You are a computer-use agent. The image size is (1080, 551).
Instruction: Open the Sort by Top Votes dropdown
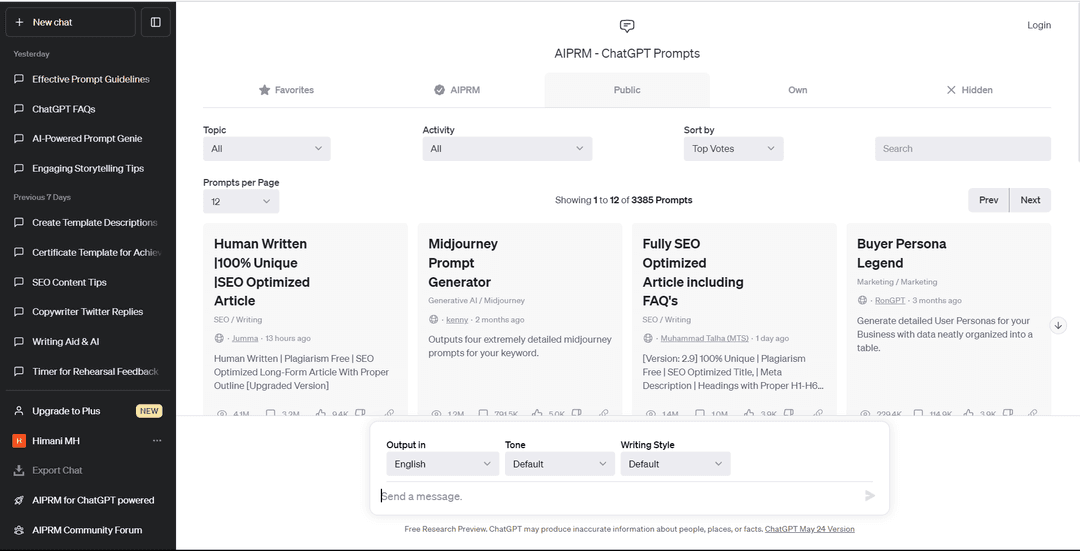(733, 149)
